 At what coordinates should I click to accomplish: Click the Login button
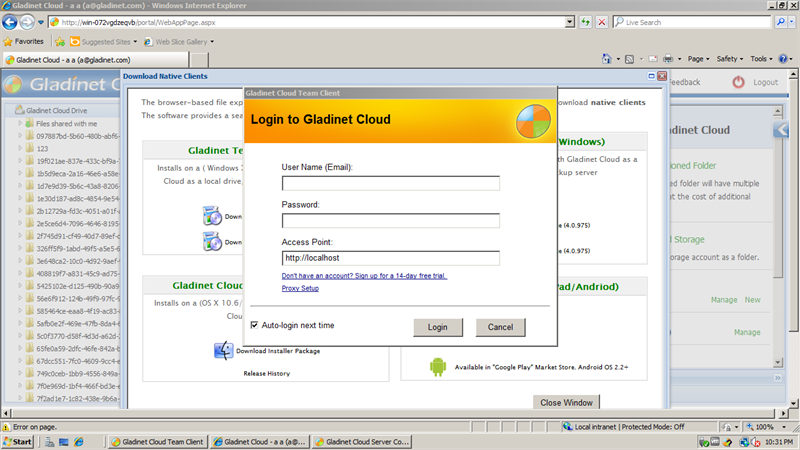click(x=438, y=327)
